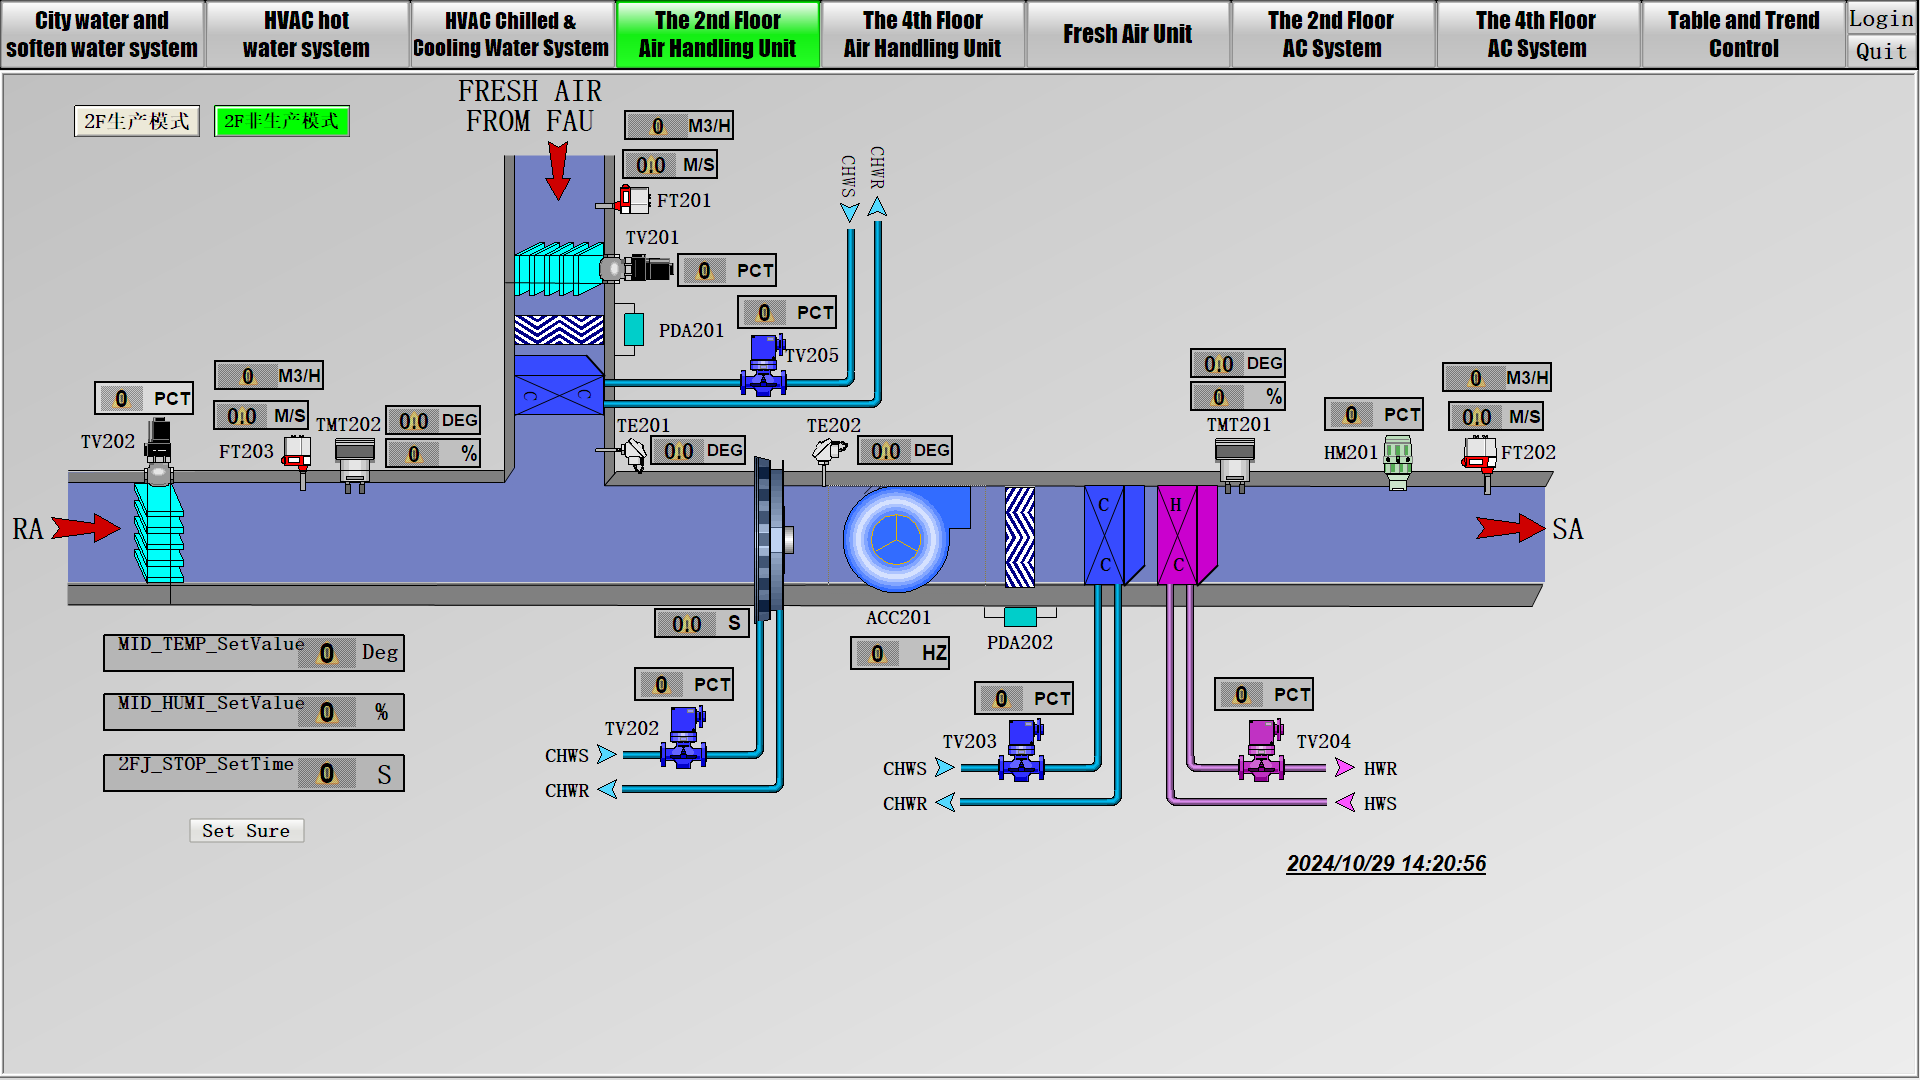Open The 4th Floor Air Handling Unit tab
Viewport: 1920px width, 1080px height.
pyautogui.click(x=922, y=34)
